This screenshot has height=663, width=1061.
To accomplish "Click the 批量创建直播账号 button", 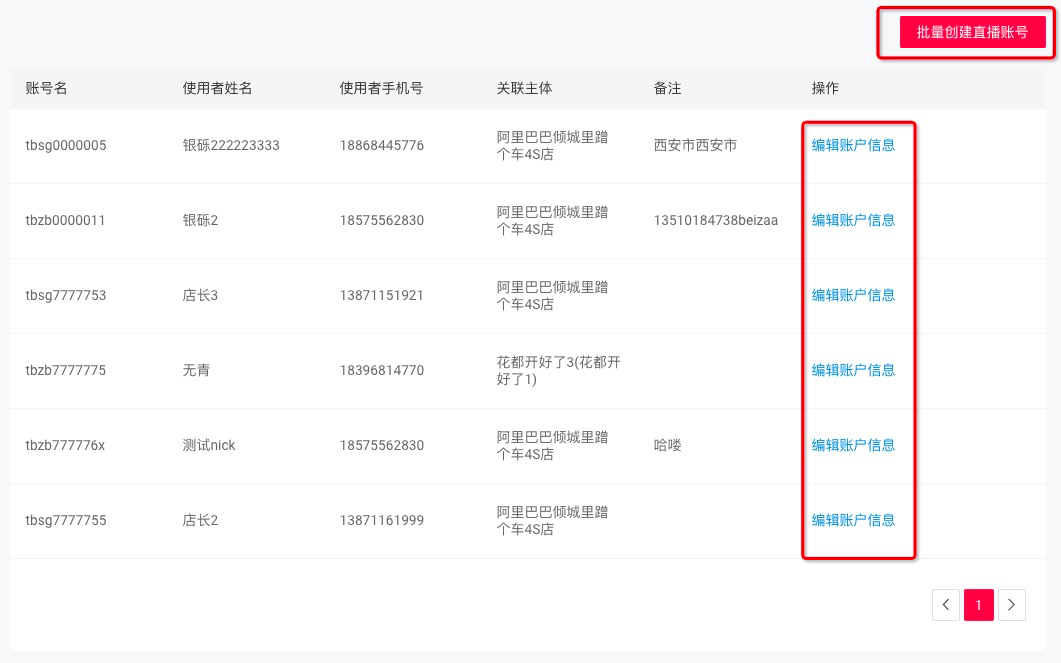I will coord(972,32).
